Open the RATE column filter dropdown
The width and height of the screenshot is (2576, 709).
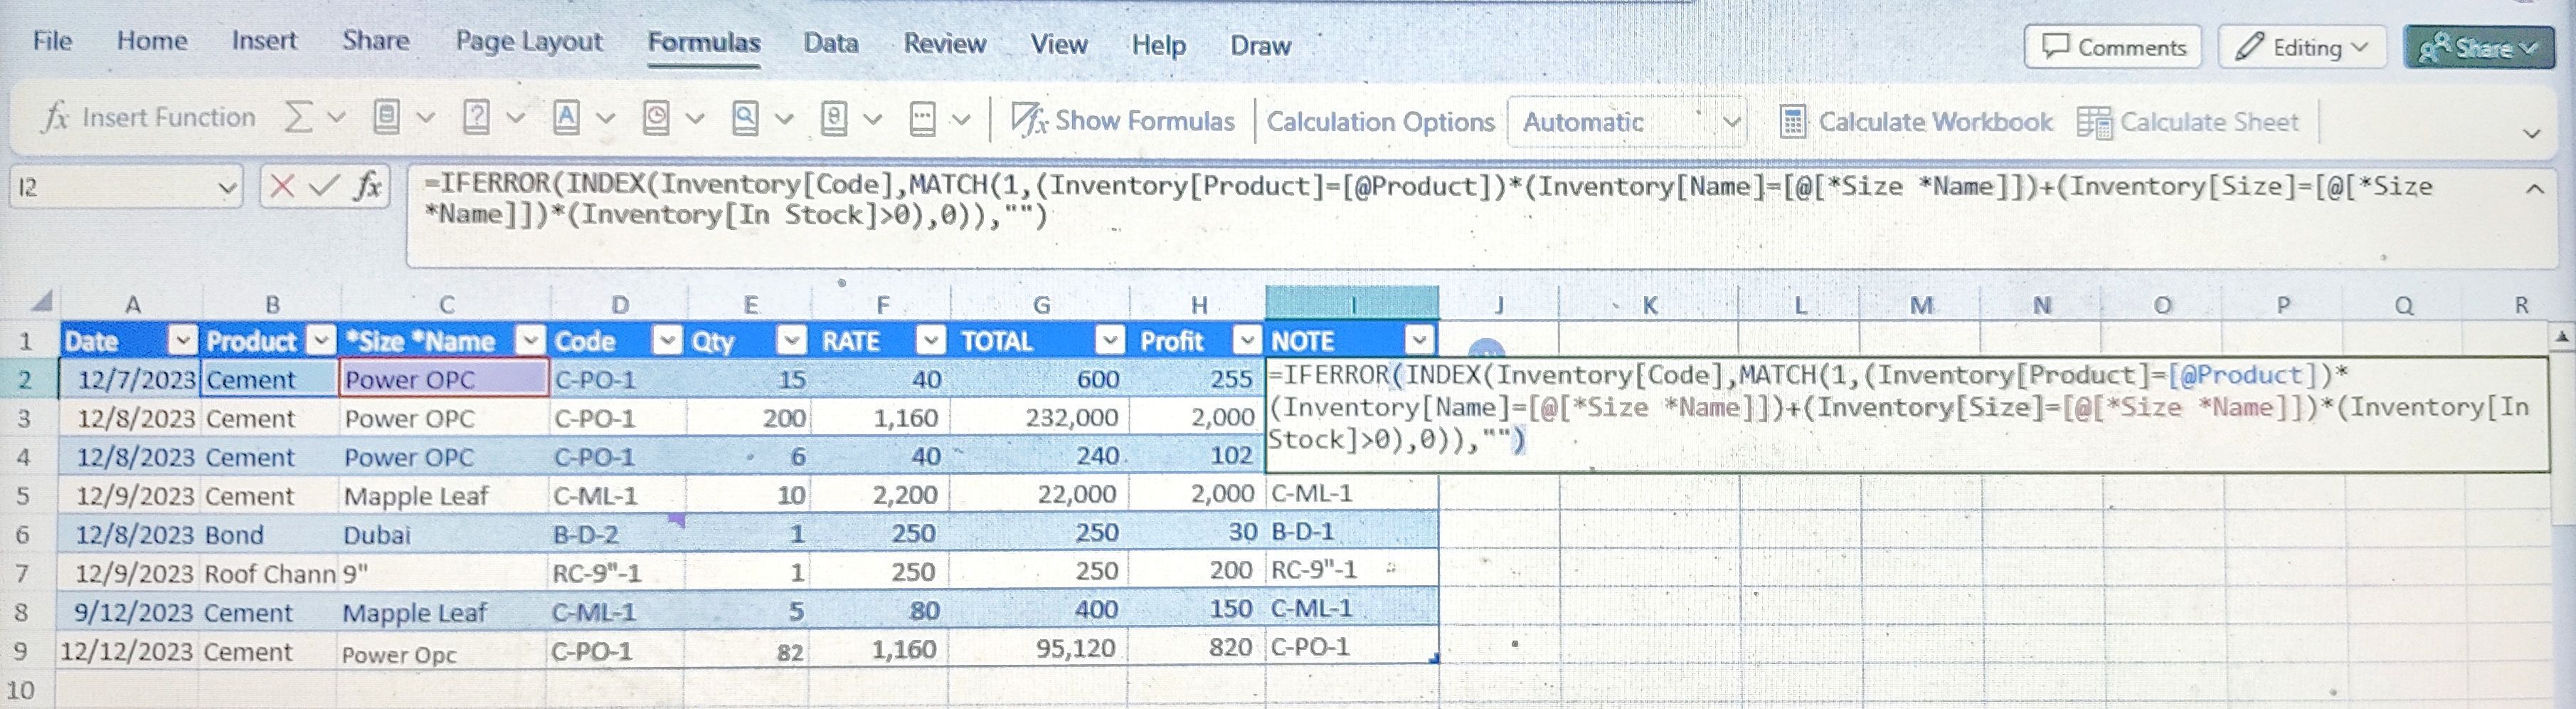(x=931, y=341)
